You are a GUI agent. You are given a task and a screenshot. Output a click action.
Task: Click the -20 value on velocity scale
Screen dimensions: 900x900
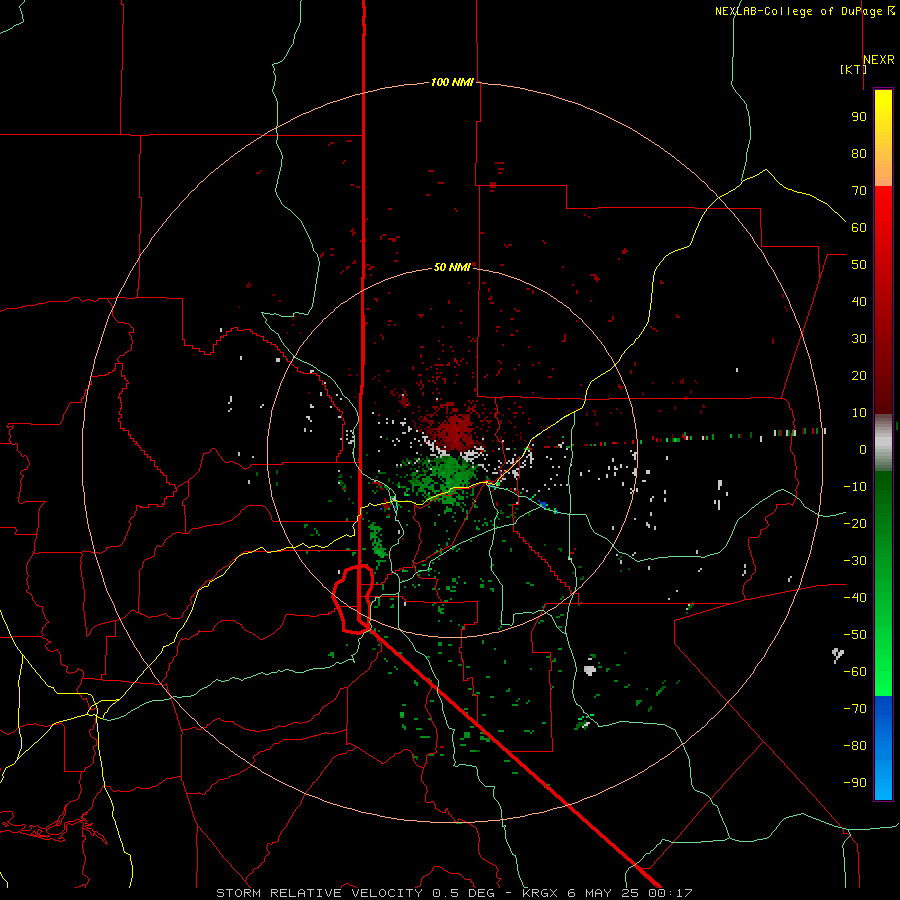[855, 524]
